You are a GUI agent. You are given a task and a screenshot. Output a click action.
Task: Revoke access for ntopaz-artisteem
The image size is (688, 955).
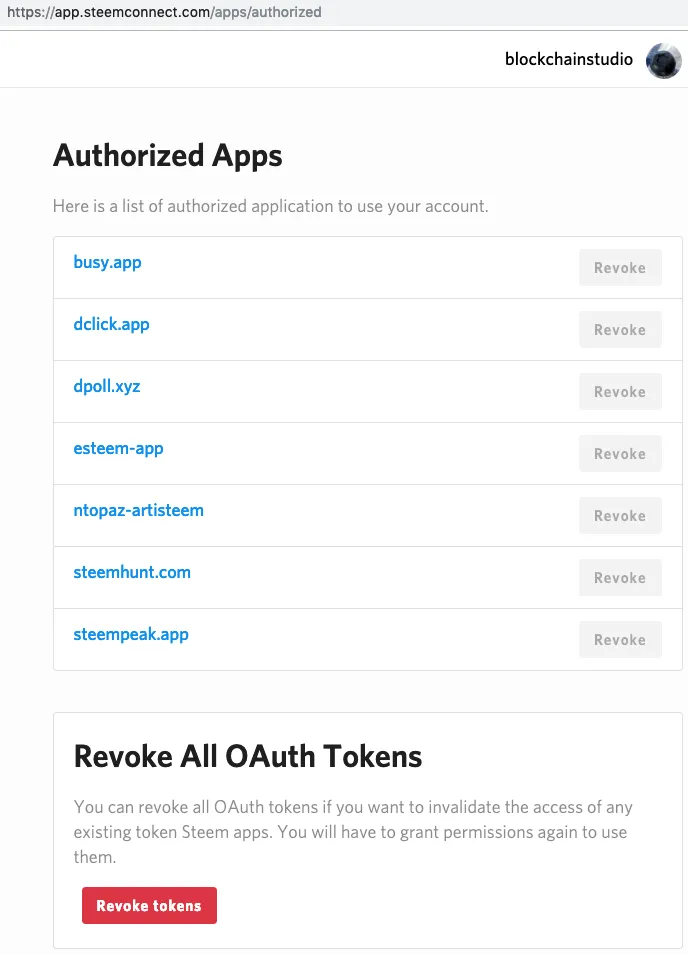620,516
